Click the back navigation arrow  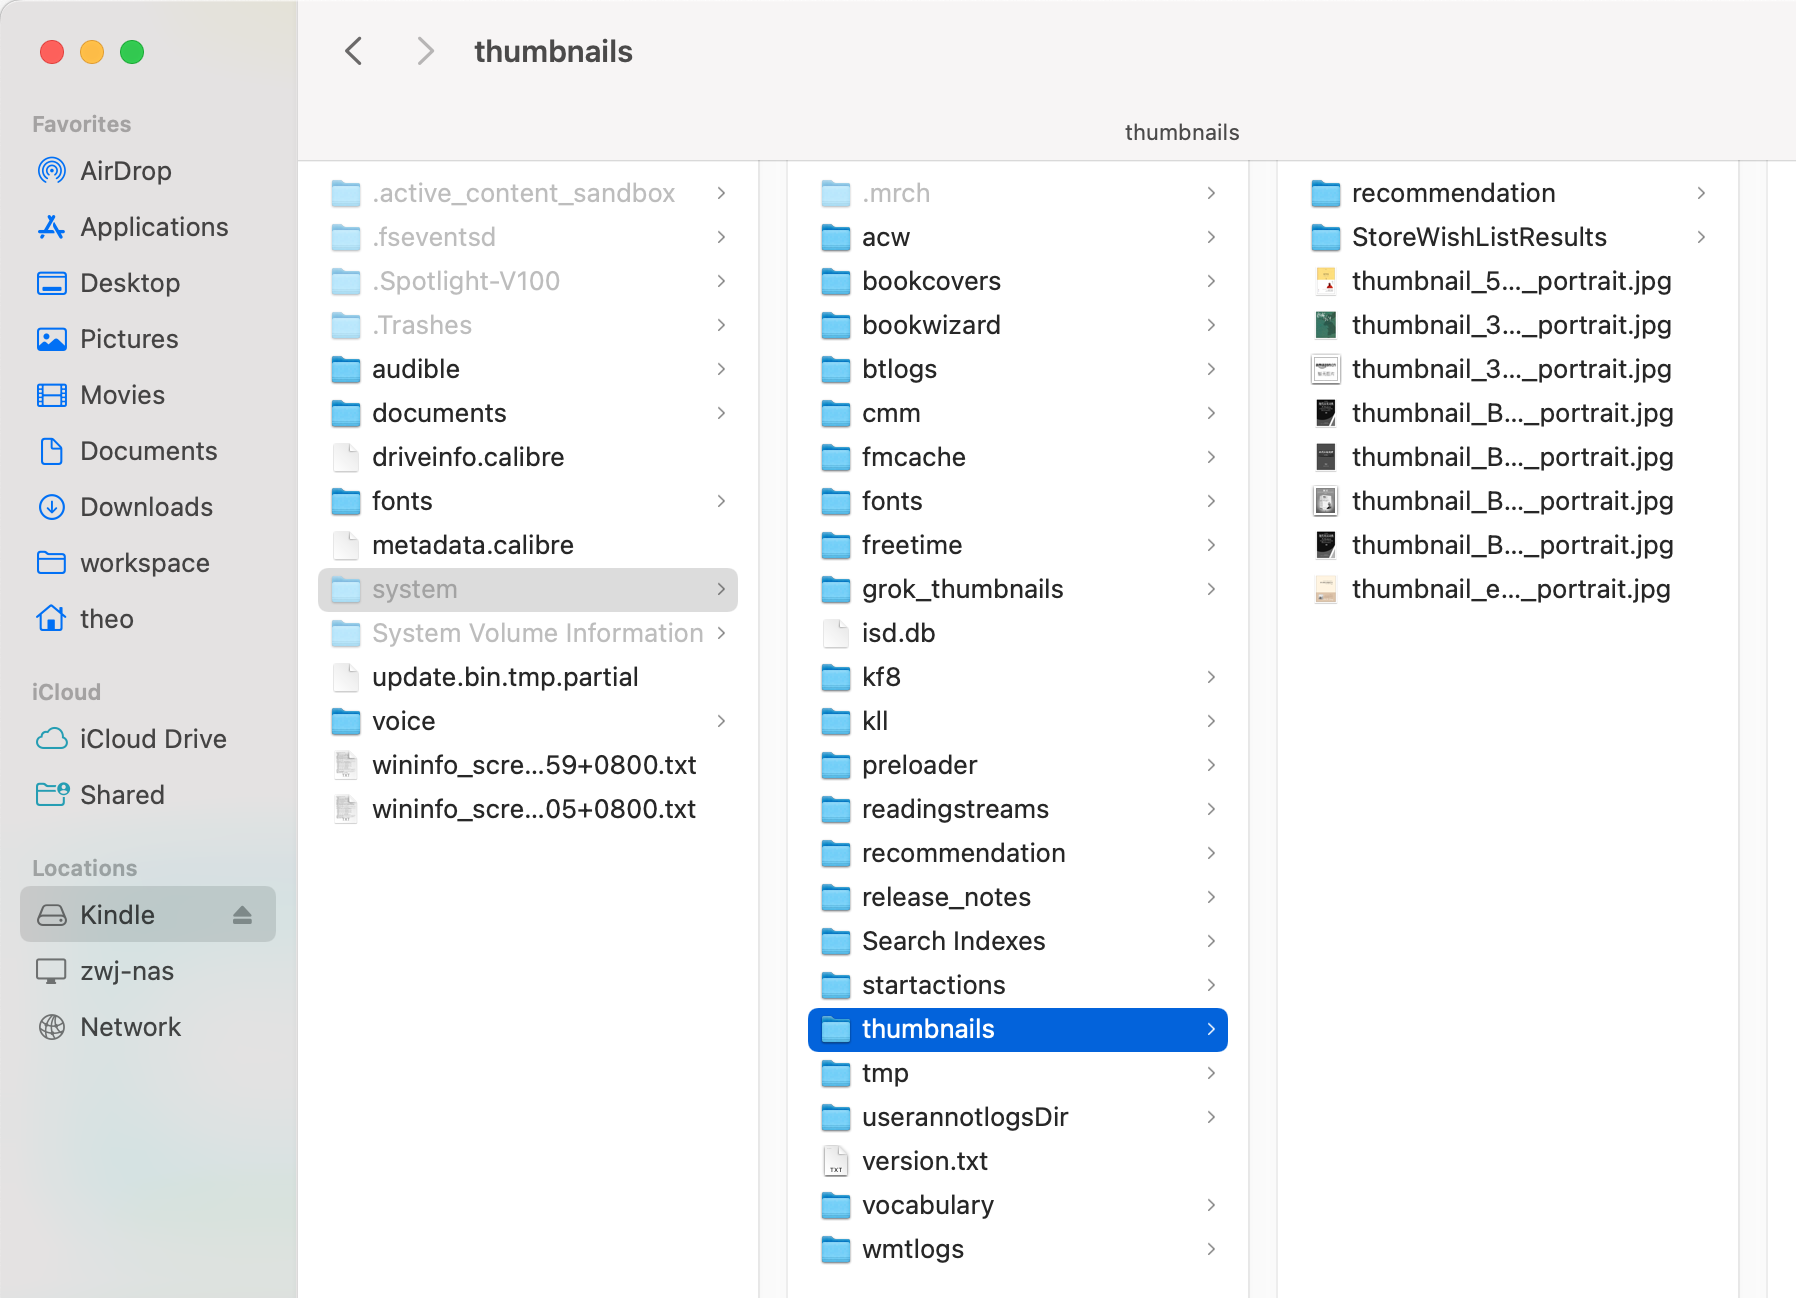[354, 51]
